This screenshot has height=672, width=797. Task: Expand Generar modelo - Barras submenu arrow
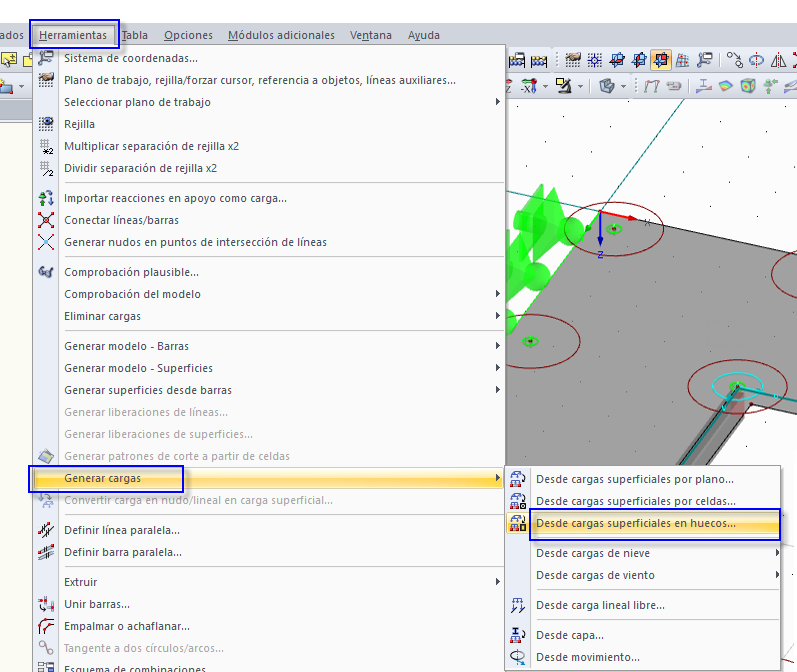point(498,346)
